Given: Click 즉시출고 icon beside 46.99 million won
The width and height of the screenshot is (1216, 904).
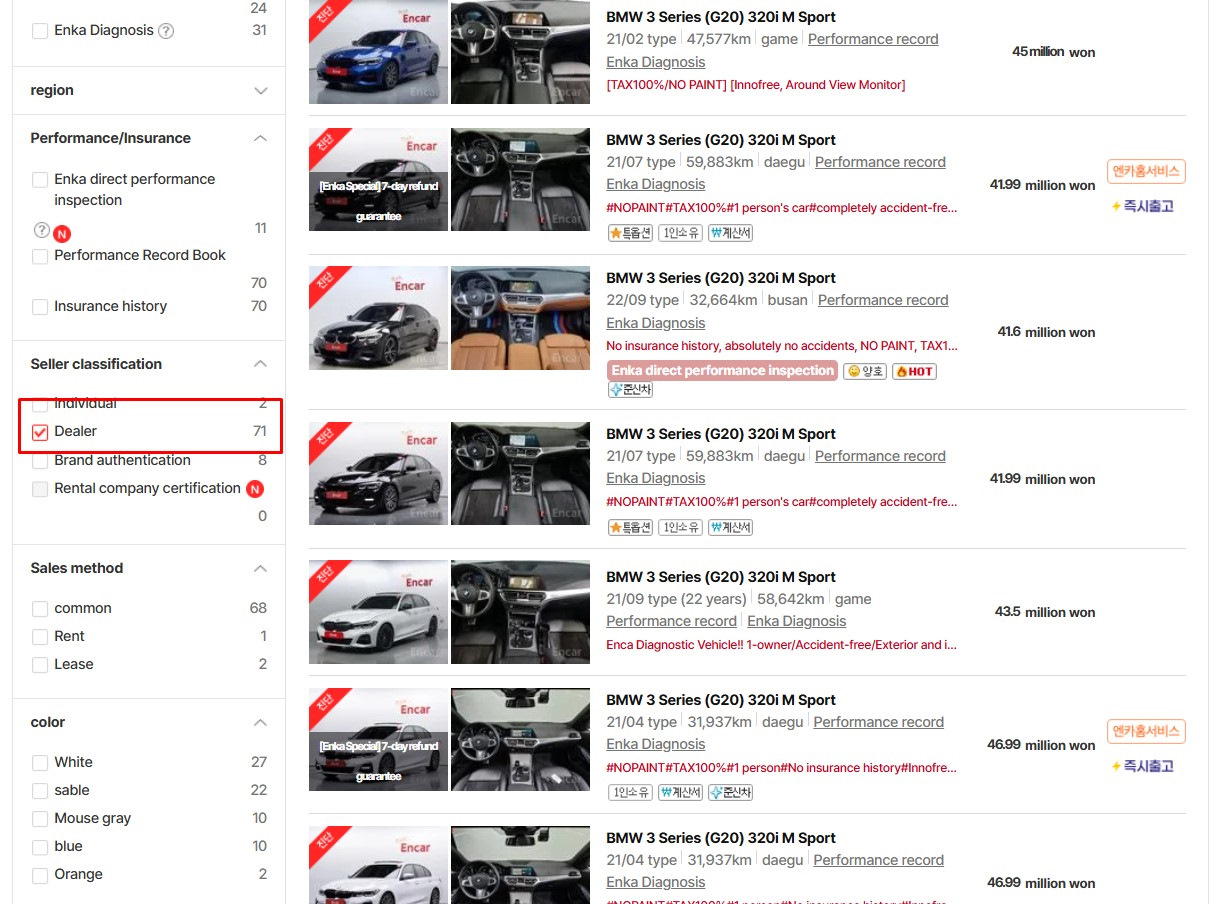Looking at the screenshot, I should point(1142,766).
